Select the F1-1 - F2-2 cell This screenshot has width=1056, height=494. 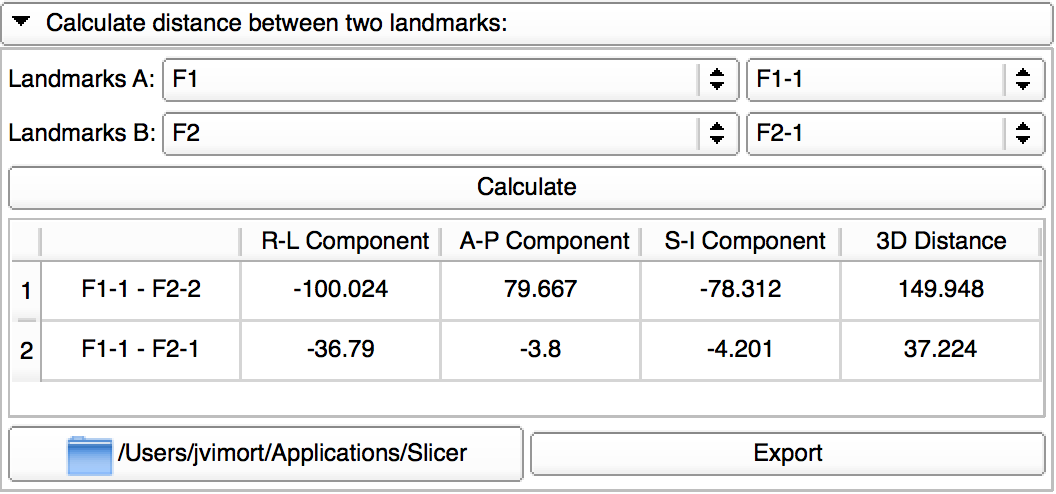pos(140,291)
